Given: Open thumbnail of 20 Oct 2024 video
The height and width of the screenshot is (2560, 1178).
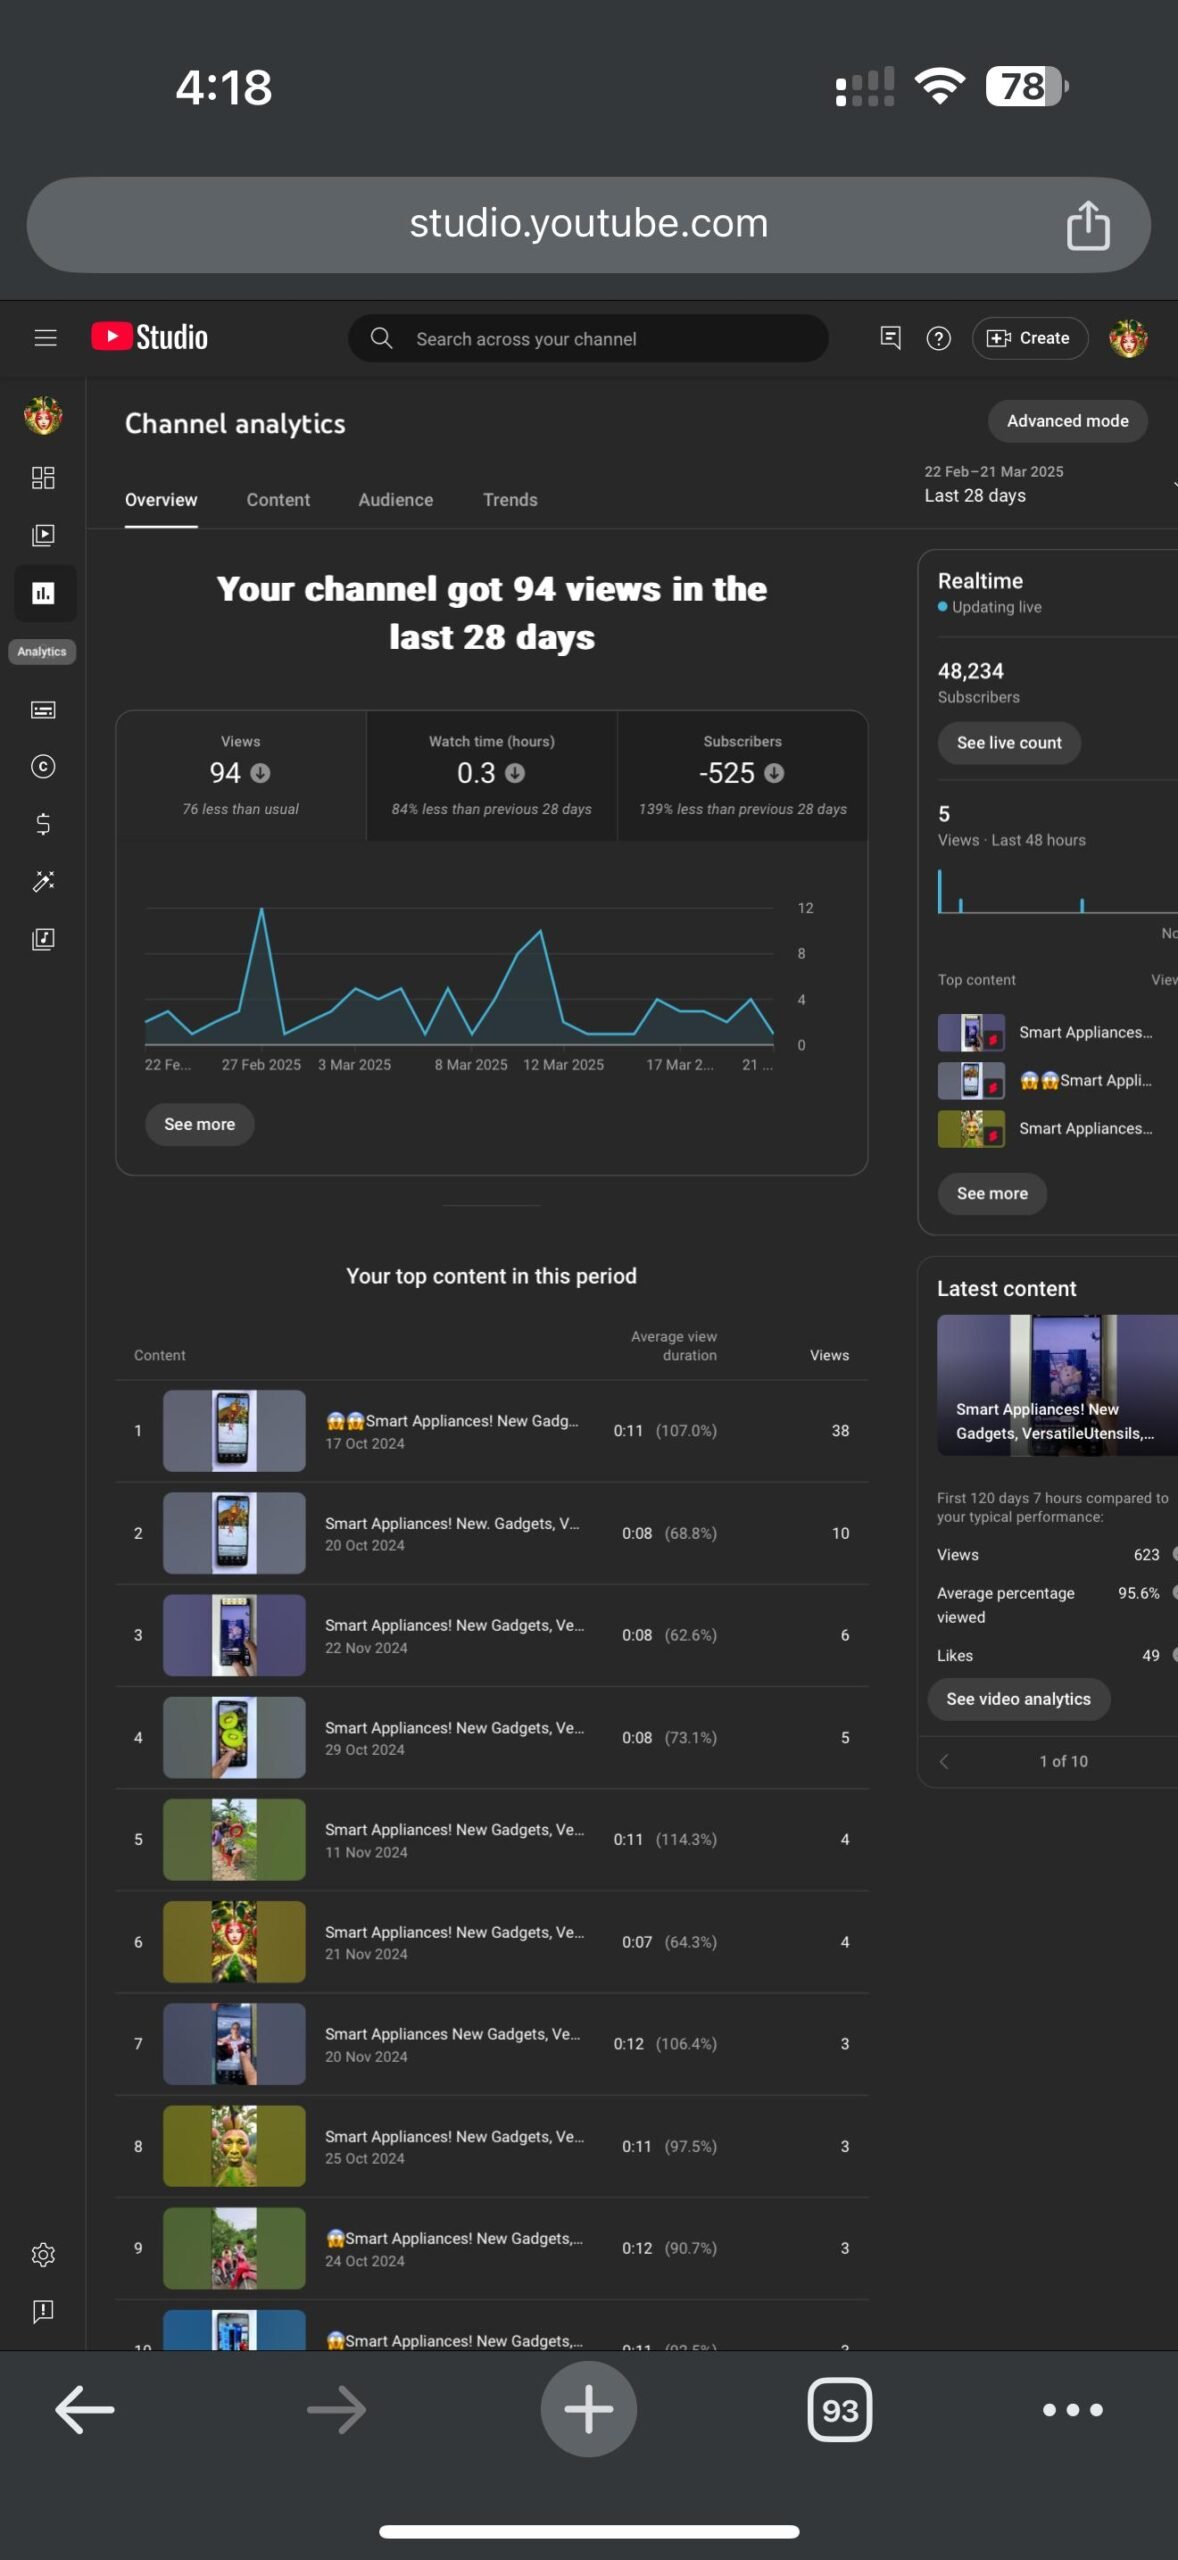Looking at the screenshot, I should click(234, 1533).
